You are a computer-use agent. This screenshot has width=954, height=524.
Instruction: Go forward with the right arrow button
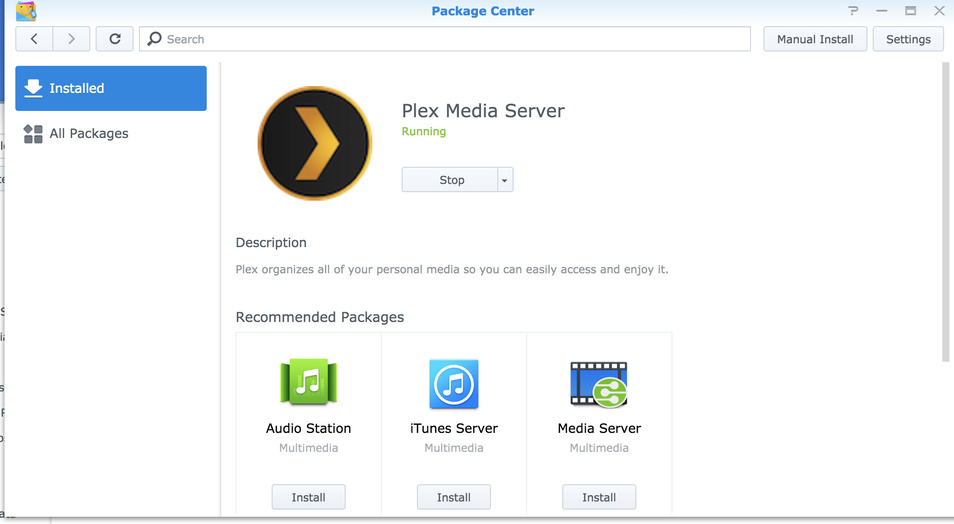[71, 39]
